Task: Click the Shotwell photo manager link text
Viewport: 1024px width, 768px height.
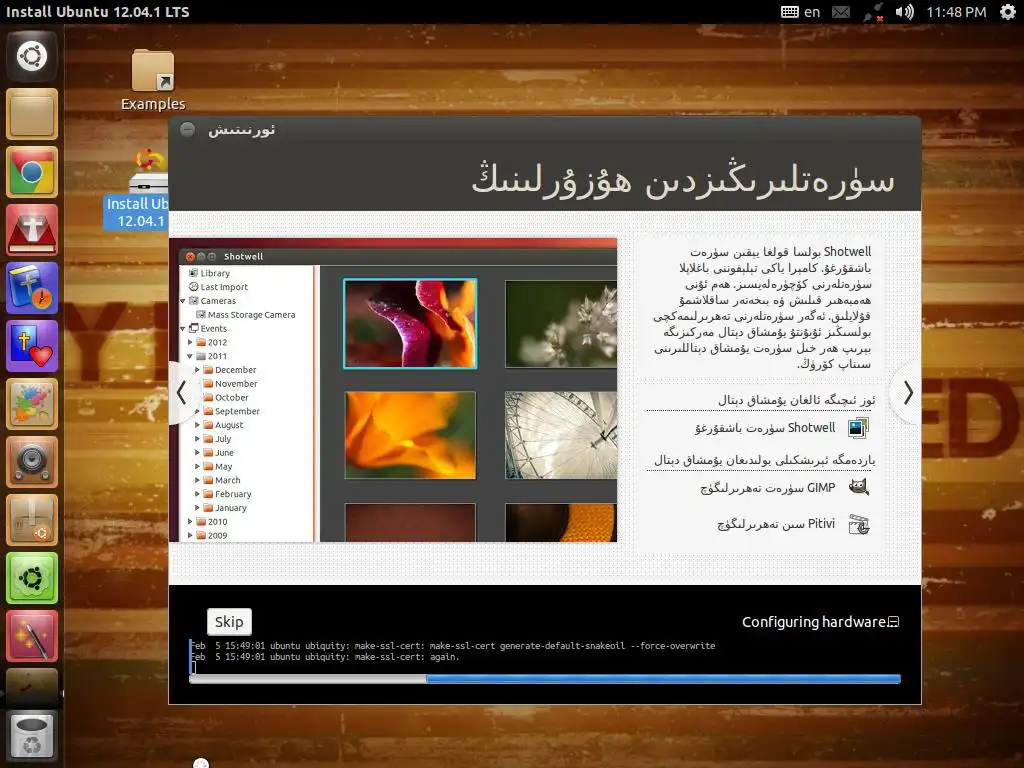Action: click(x=765, y=428)
